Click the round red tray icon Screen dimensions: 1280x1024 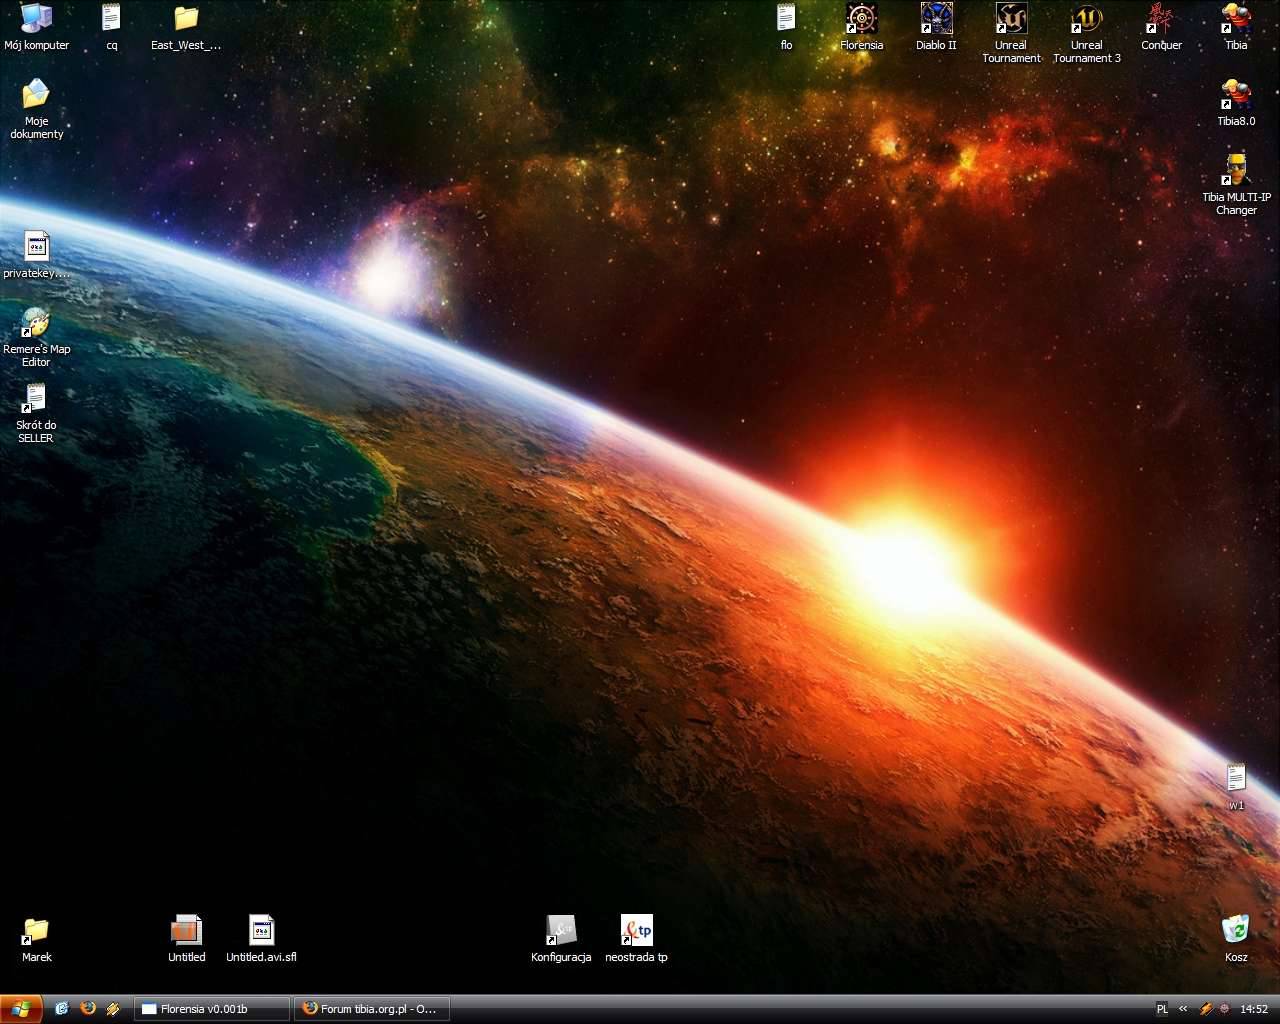pos(1223,1009)
